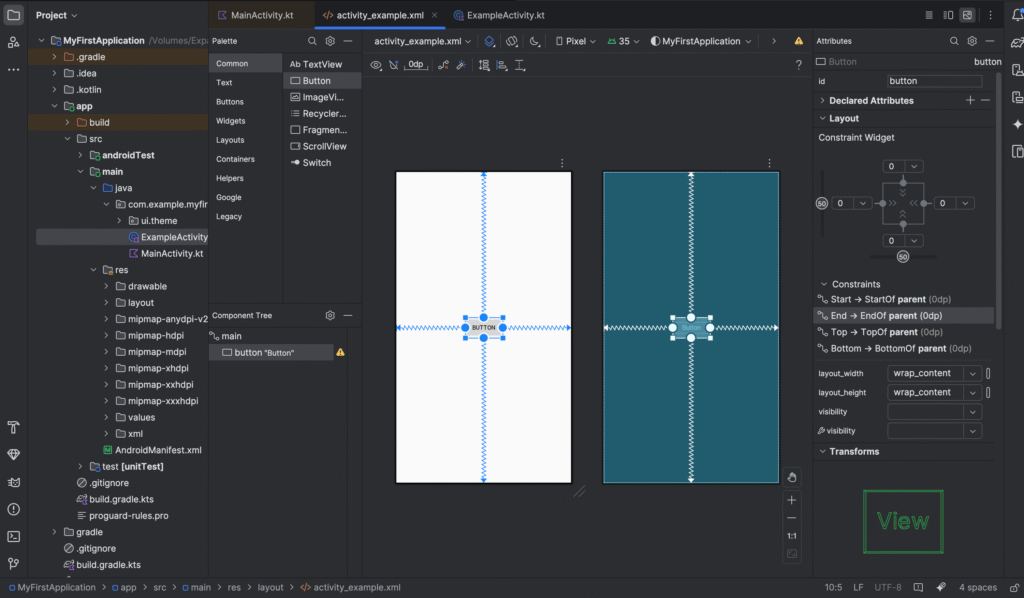Open the Problems exclamation tool icon
1024x598 pixels.
click(13, 509)
